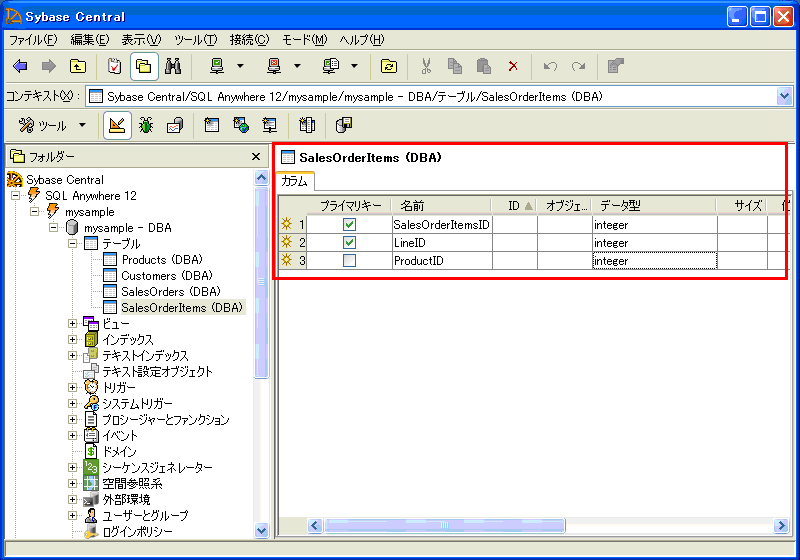
Task: Click the go up one level folder icon
Action: (77, 66)
